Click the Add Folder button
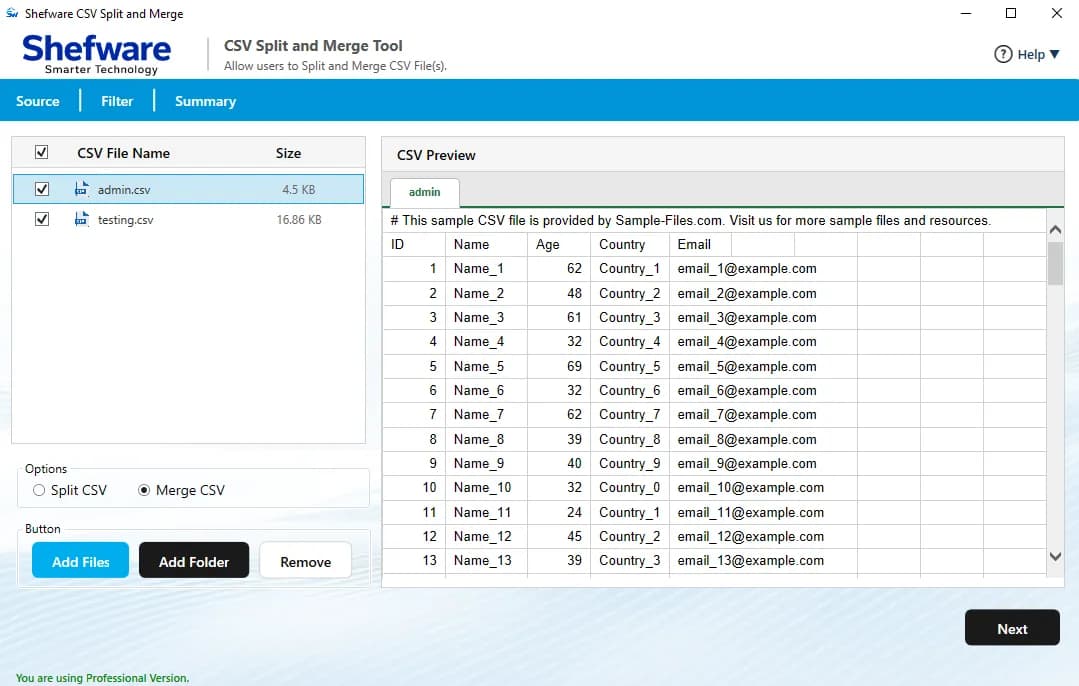Image resolution: width=1079 pixels, height=686 pixels. 194,560
